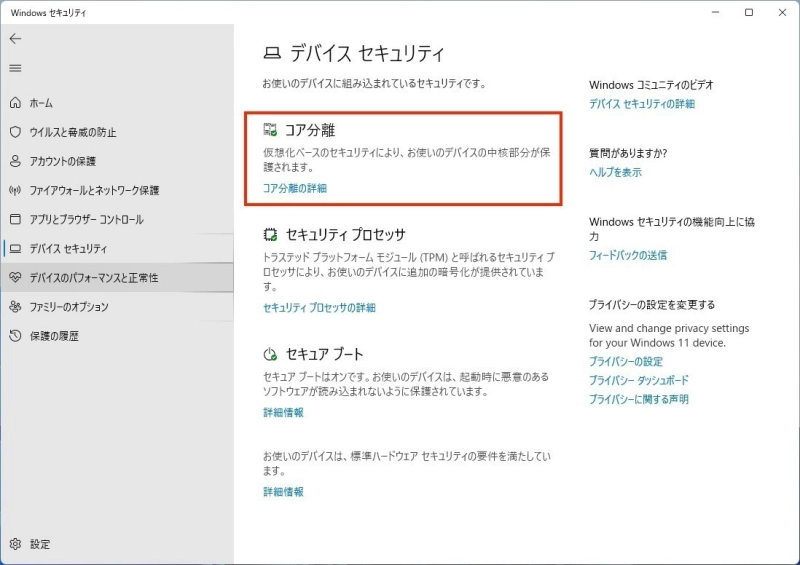
Task: Click the secure boot power icon
Action: coord(270,354)
